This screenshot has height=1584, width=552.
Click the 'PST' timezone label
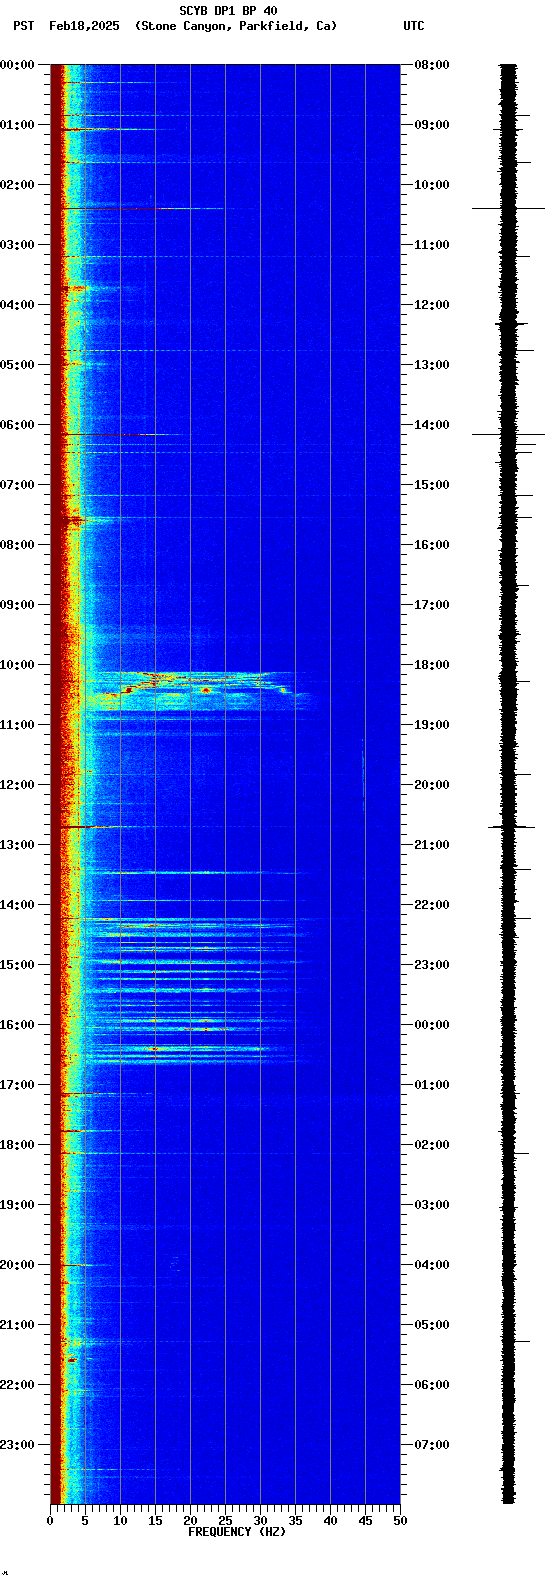pyautogui.click(x=24, y=26)
